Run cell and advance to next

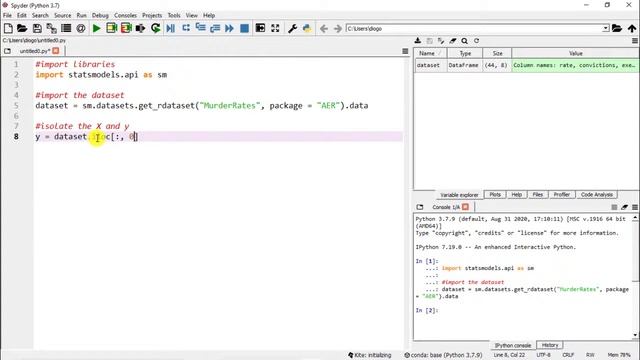[126, 28]
